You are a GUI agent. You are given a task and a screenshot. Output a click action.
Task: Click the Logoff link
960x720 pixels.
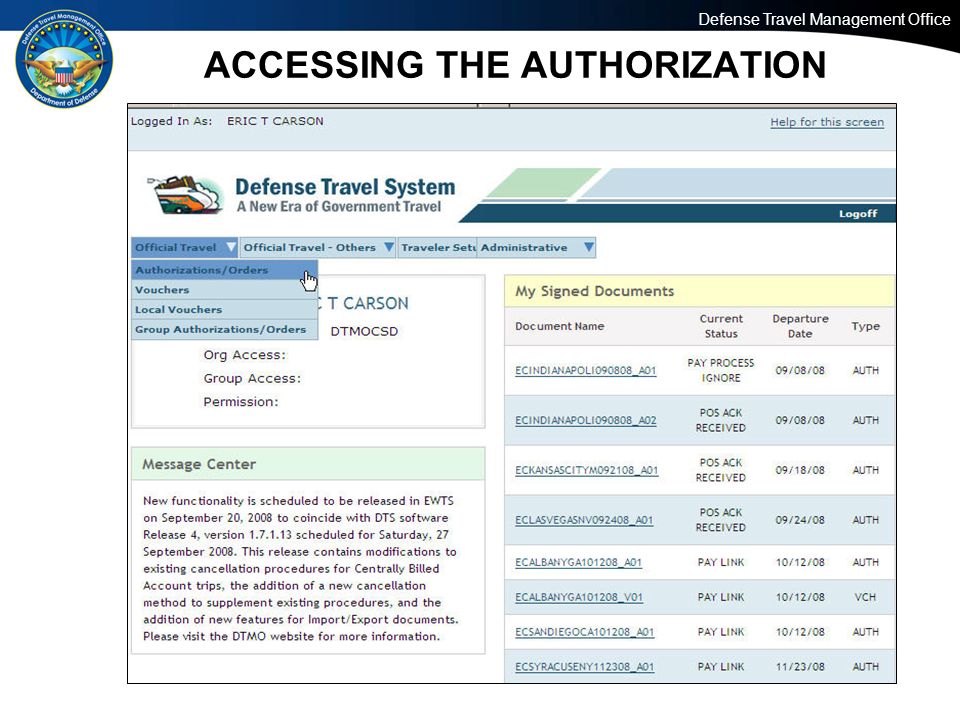(x=858, y=214)
